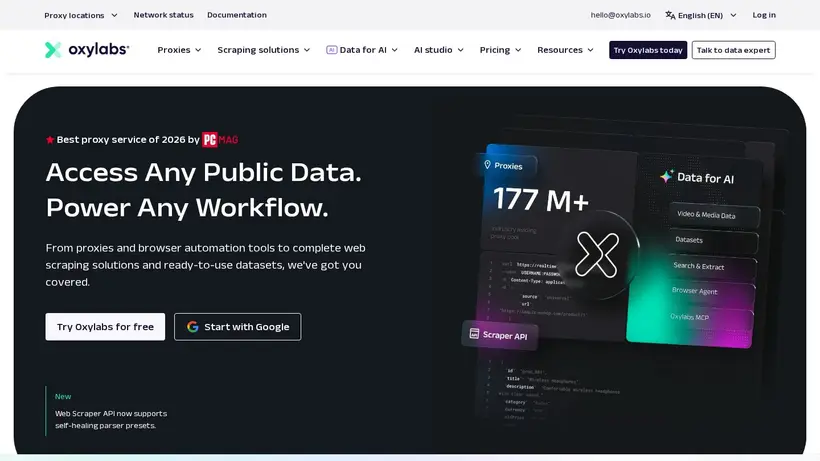The image size is (820, 461).
Task: Click the location pin icon on Proxies card
Action: click(487, 165)
